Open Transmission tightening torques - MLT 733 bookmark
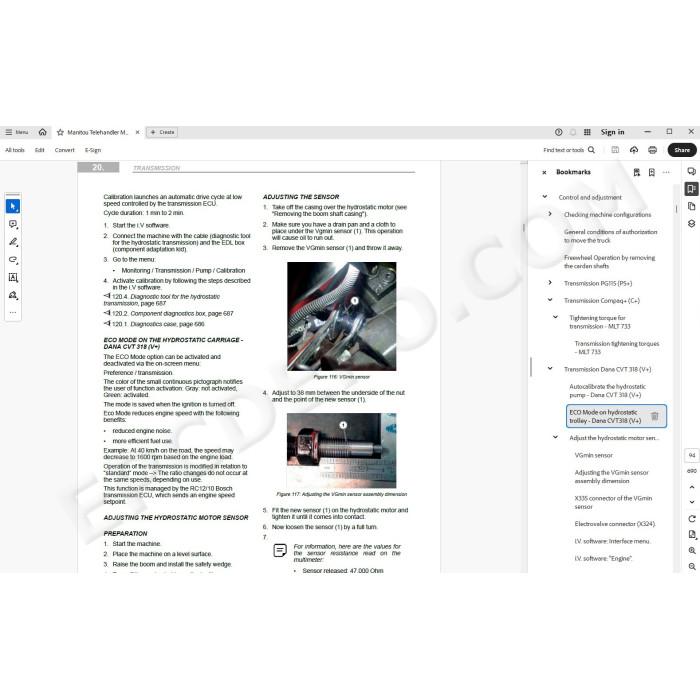The width and height of the screenshot is (700, 700). 617,348
